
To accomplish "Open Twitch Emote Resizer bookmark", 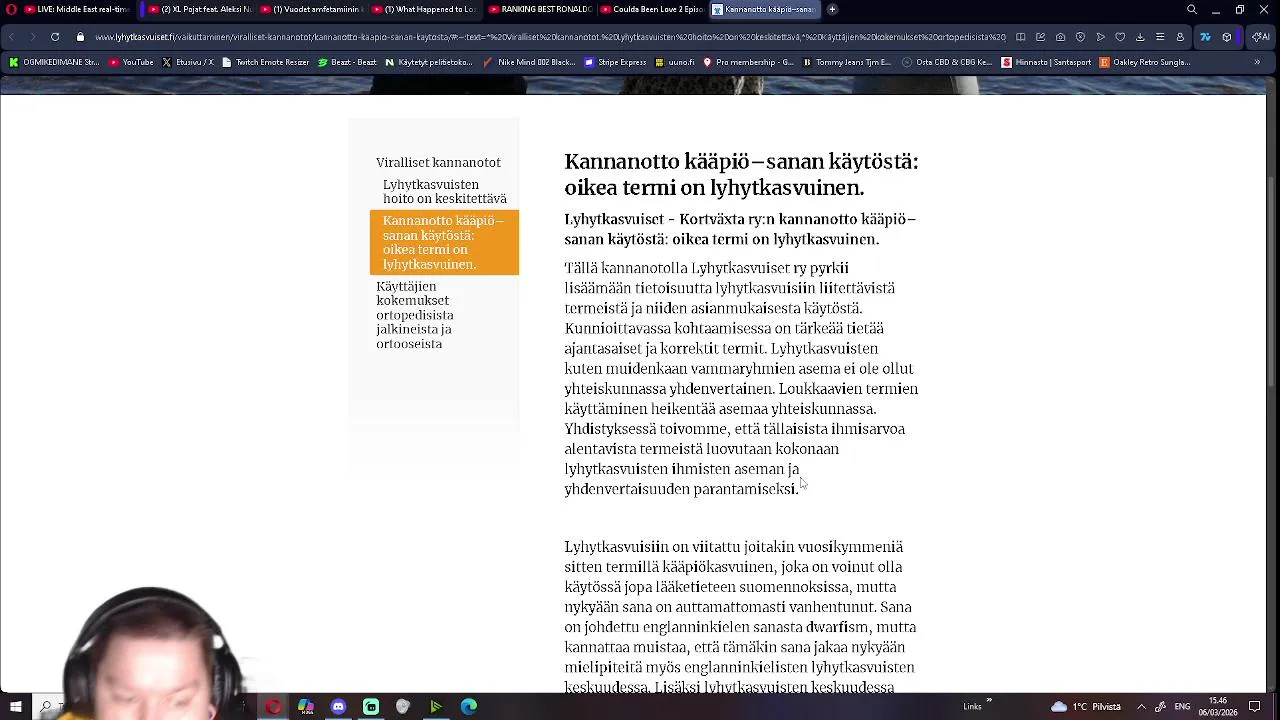I will [x=265, y=62].
